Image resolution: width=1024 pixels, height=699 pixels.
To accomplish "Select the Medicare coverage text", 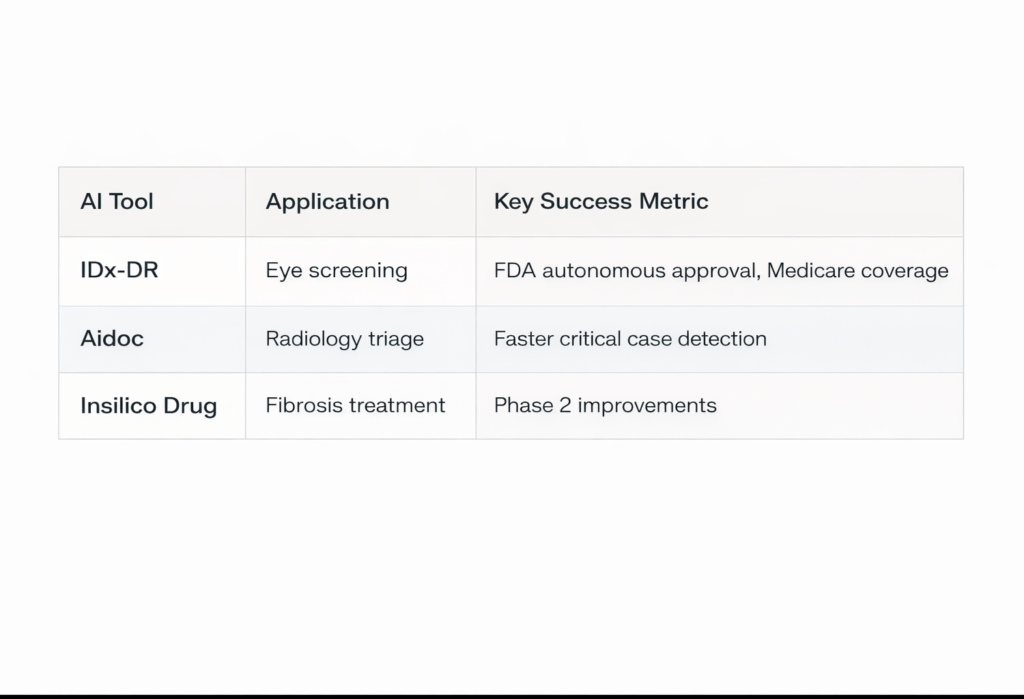I will pyautogui.click(x=857, y=271).
